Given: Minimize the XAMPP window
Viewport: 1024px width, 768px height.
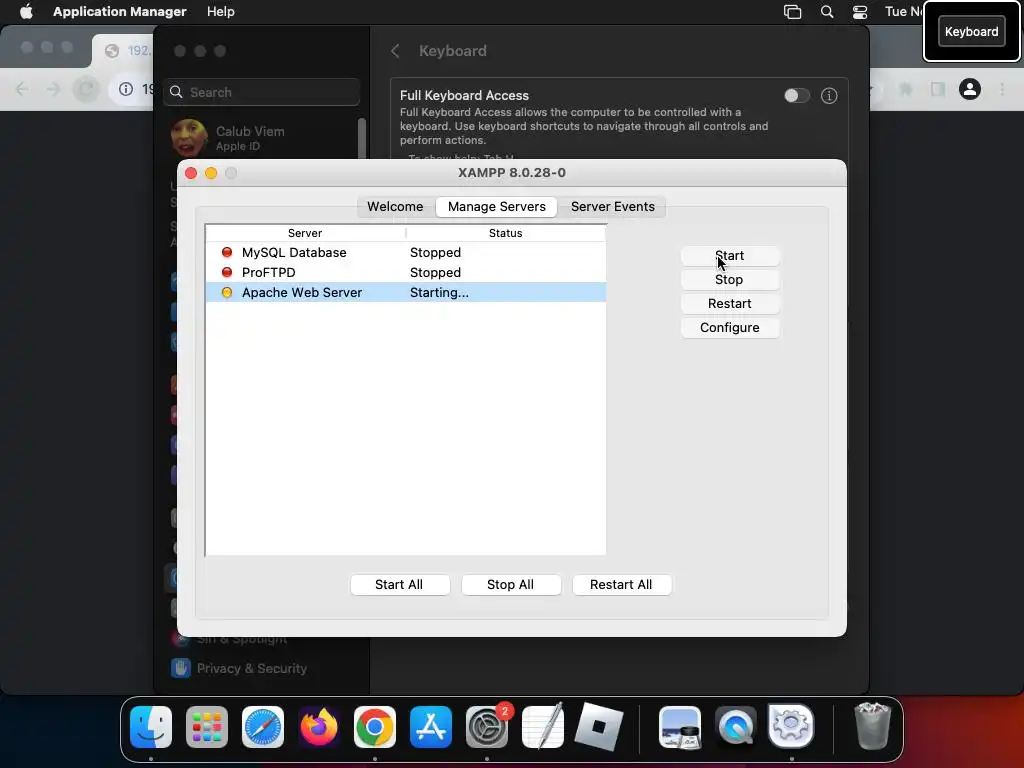Looking at the screenshot, I should [211, 173].
